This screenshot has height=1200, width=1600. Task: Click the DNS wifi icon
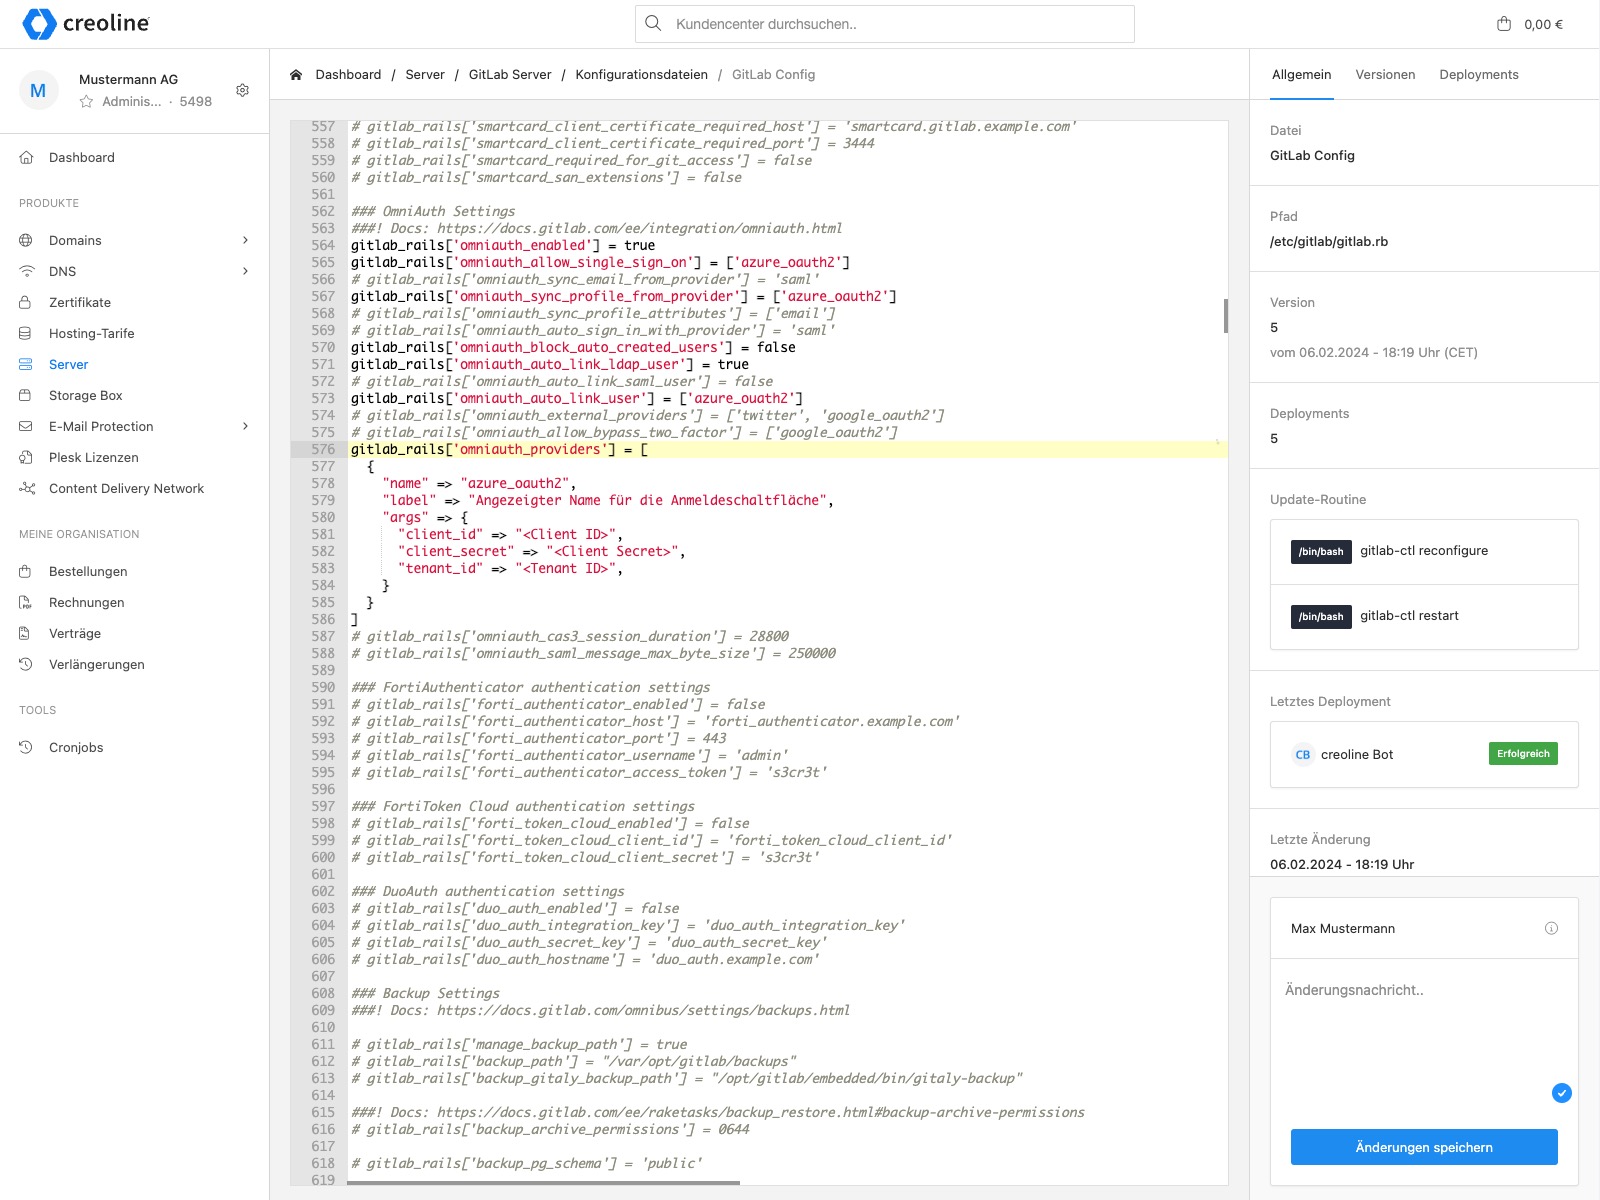tap(26, 271)
